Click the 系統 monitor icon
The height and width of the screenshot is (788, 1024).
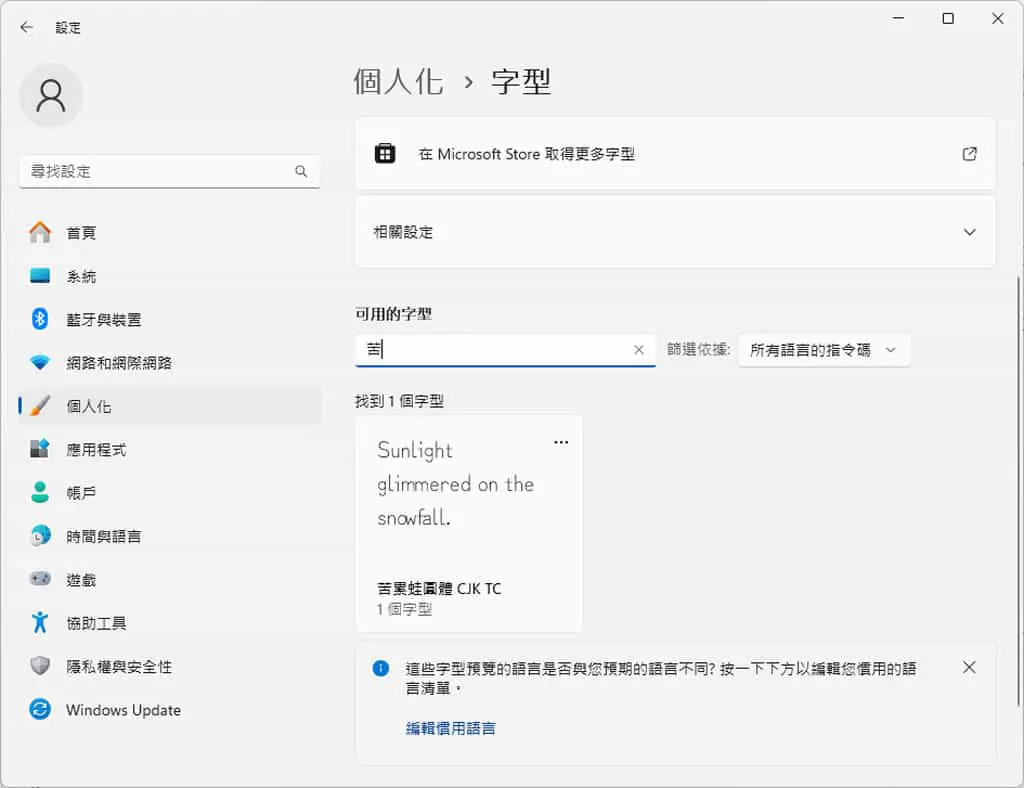click(40, 276)
